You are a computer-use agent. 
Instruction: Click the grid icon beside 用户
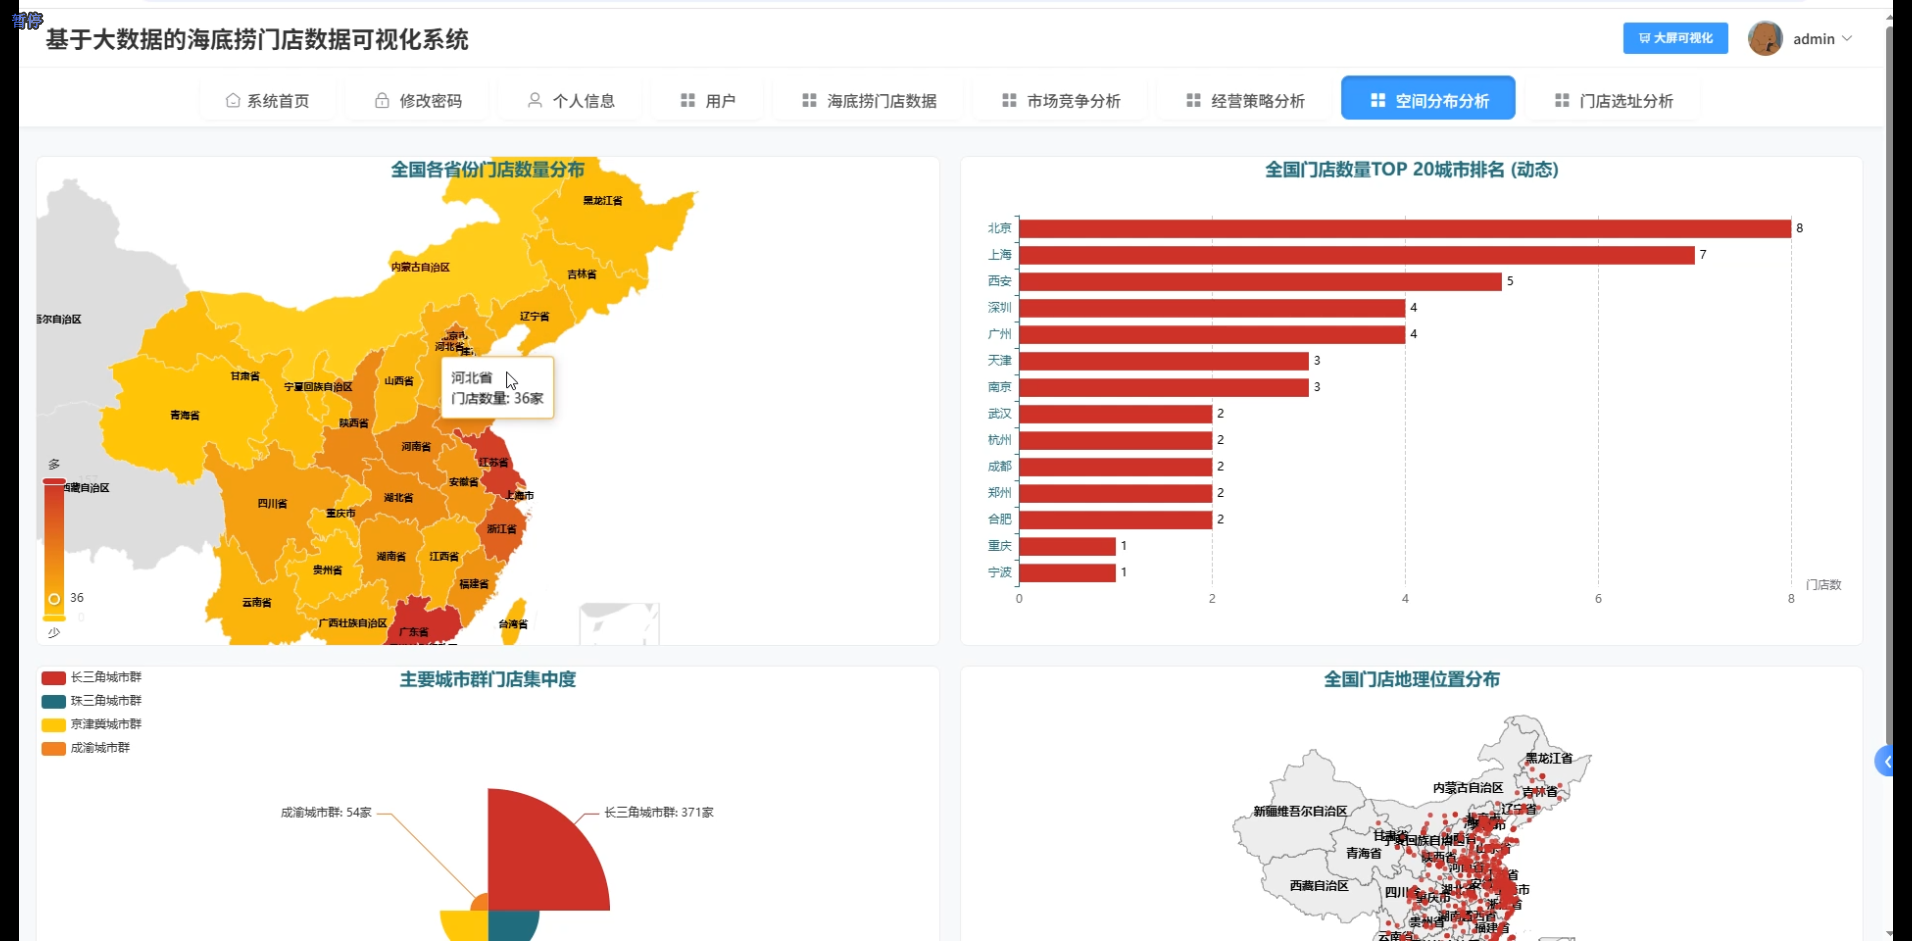pyautogui.click(x=687, y=100)
